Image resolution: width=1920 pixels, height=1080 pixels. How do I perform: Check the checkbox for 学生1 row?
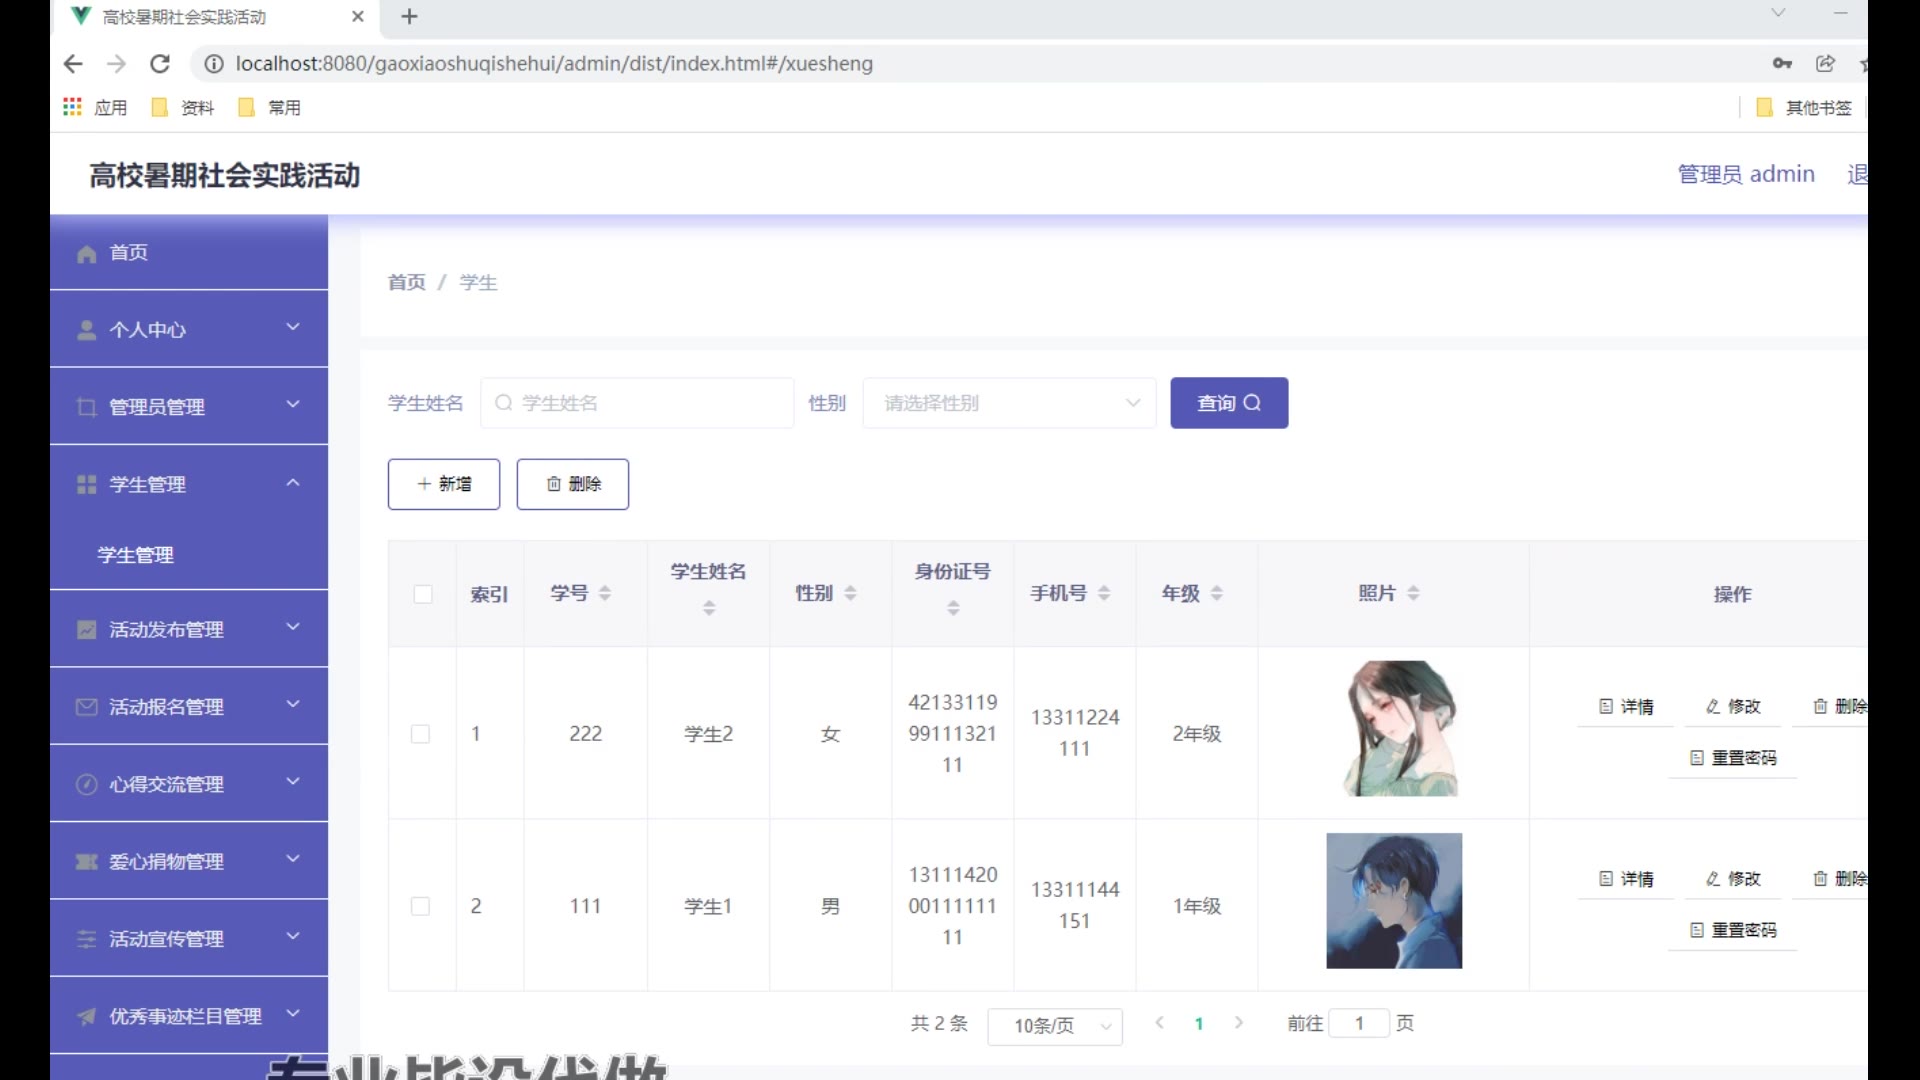(421, 907)
